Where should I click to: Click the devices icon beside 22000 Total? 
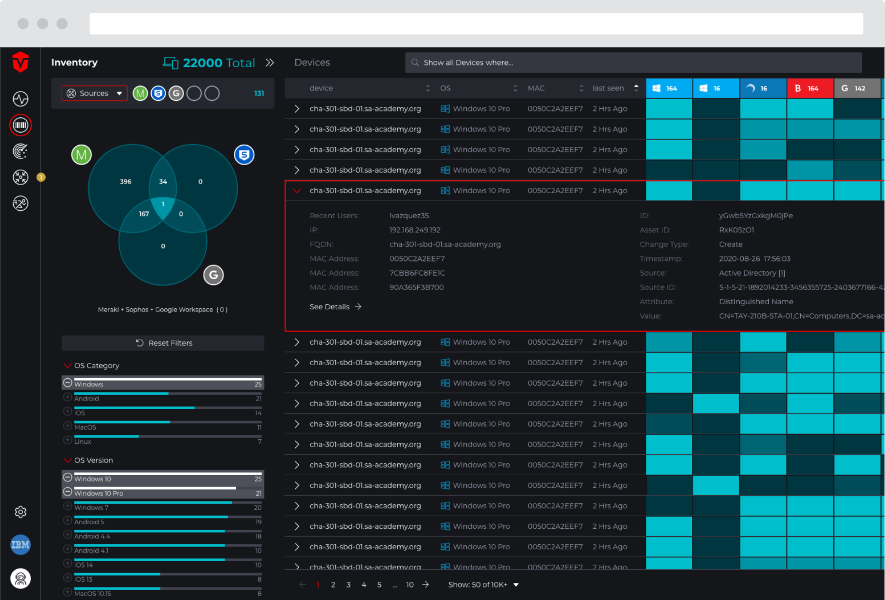tap(170, 63)
